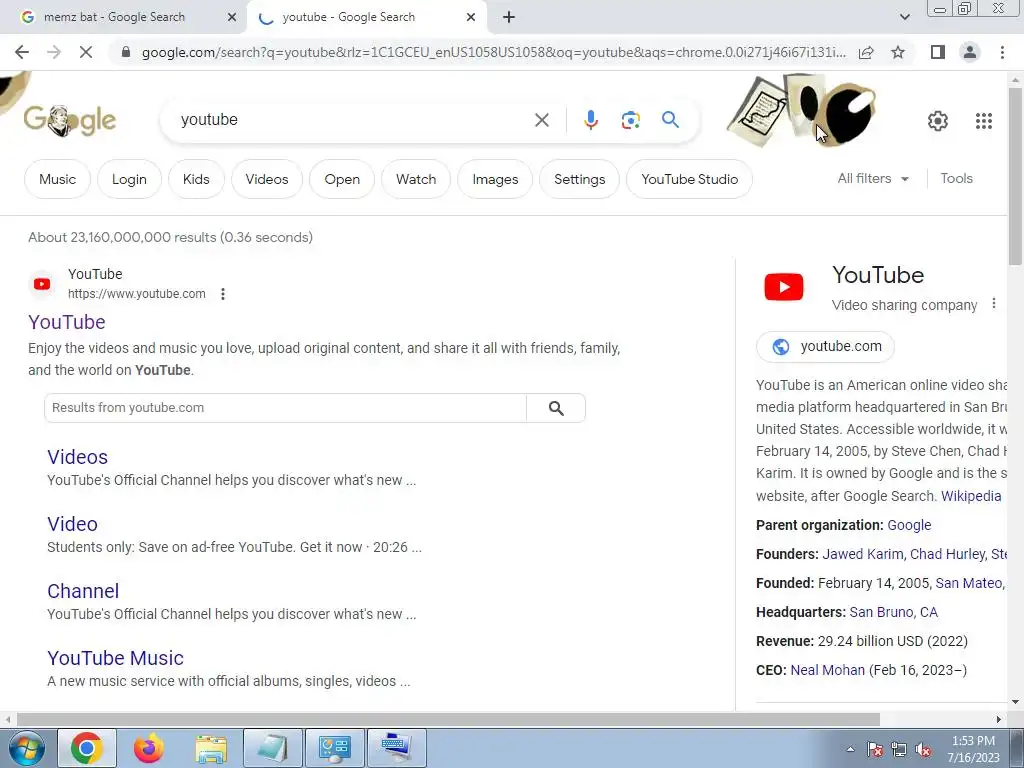
Task: Switch to Videos results chip
Action: [x=267, y=179]
